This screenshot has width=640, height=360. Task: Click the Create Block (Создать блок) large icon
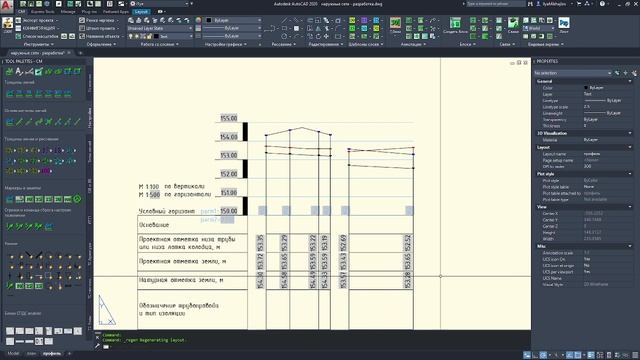click(x=455, y=25)
